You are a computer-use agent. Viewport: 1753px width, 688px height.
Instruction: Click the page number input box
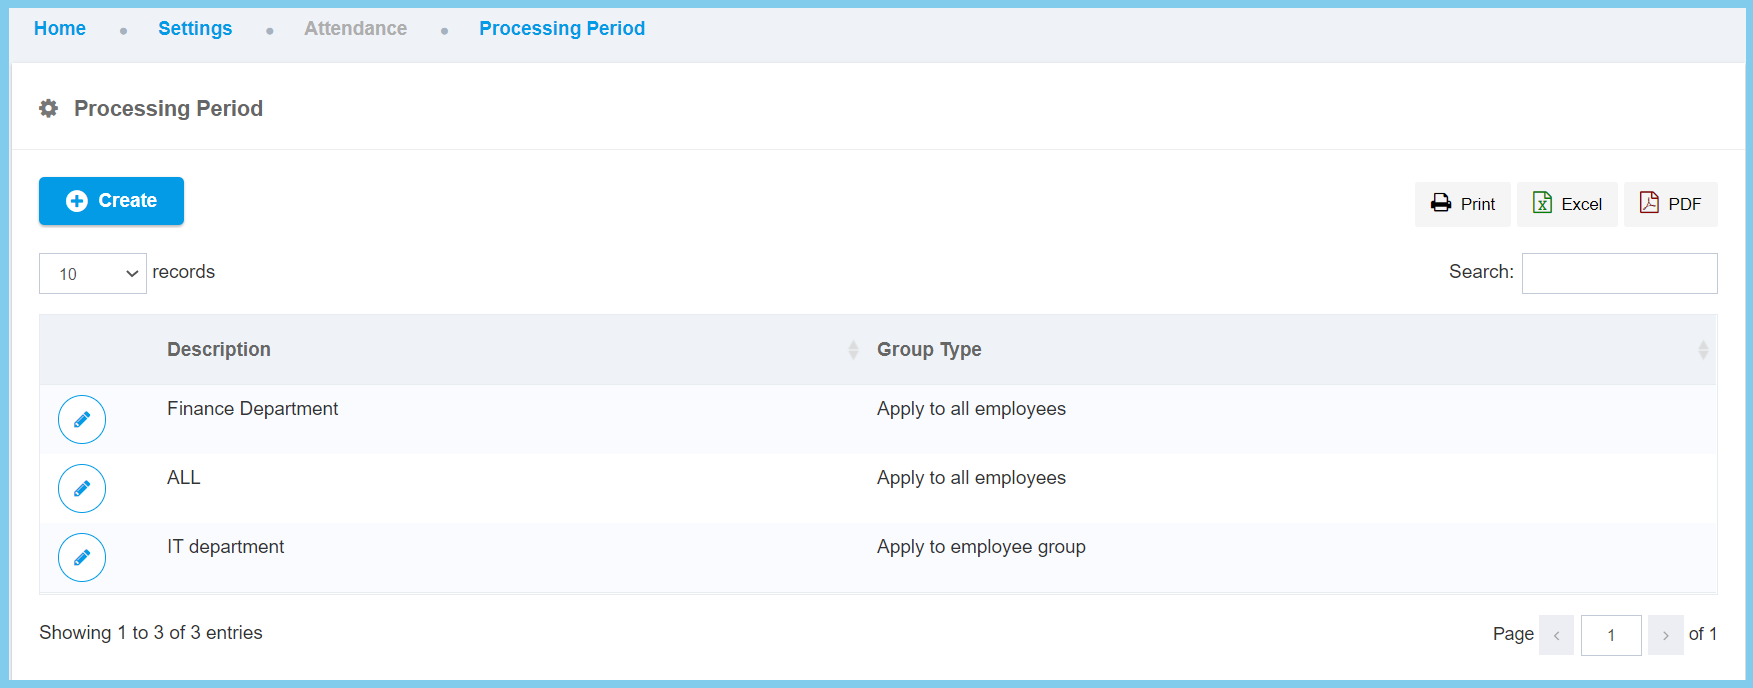(x=1611, y=635)
